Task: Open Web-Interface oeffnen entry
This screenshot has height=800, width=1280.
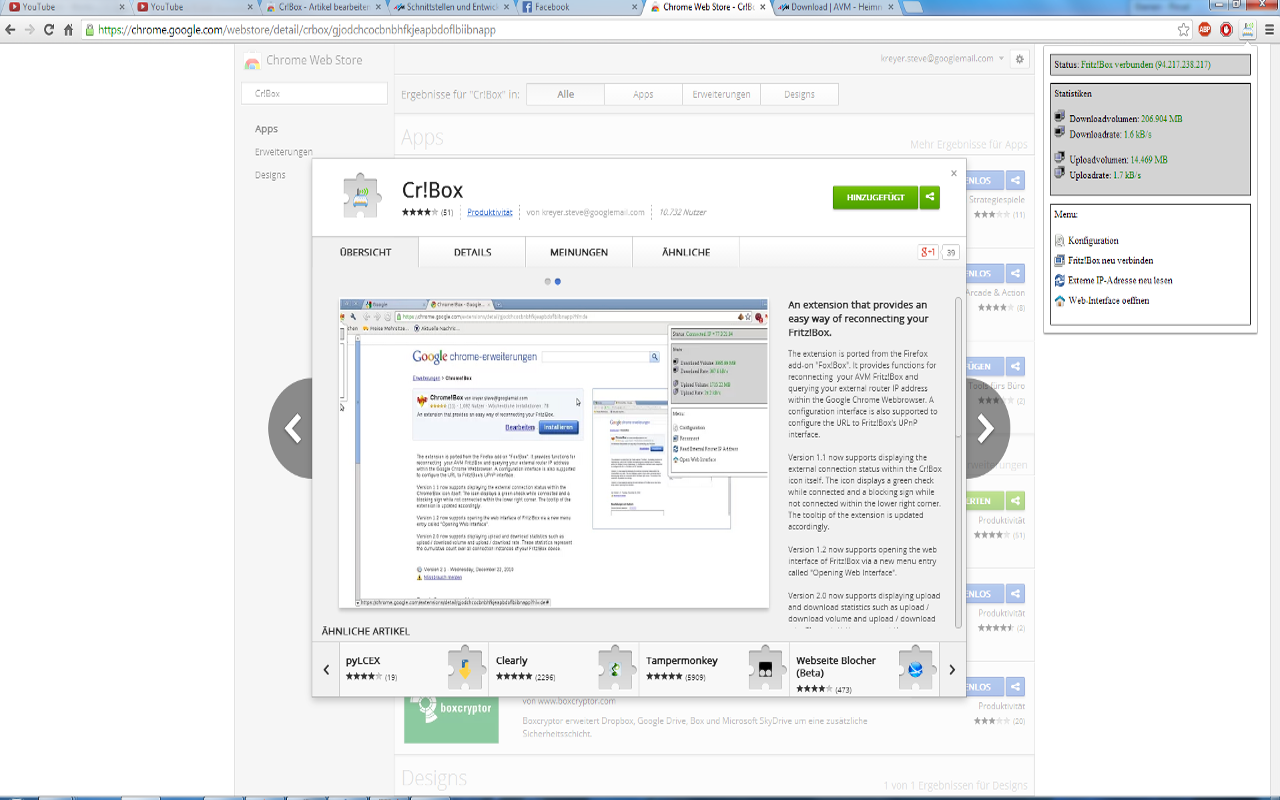Action: 1102,301
